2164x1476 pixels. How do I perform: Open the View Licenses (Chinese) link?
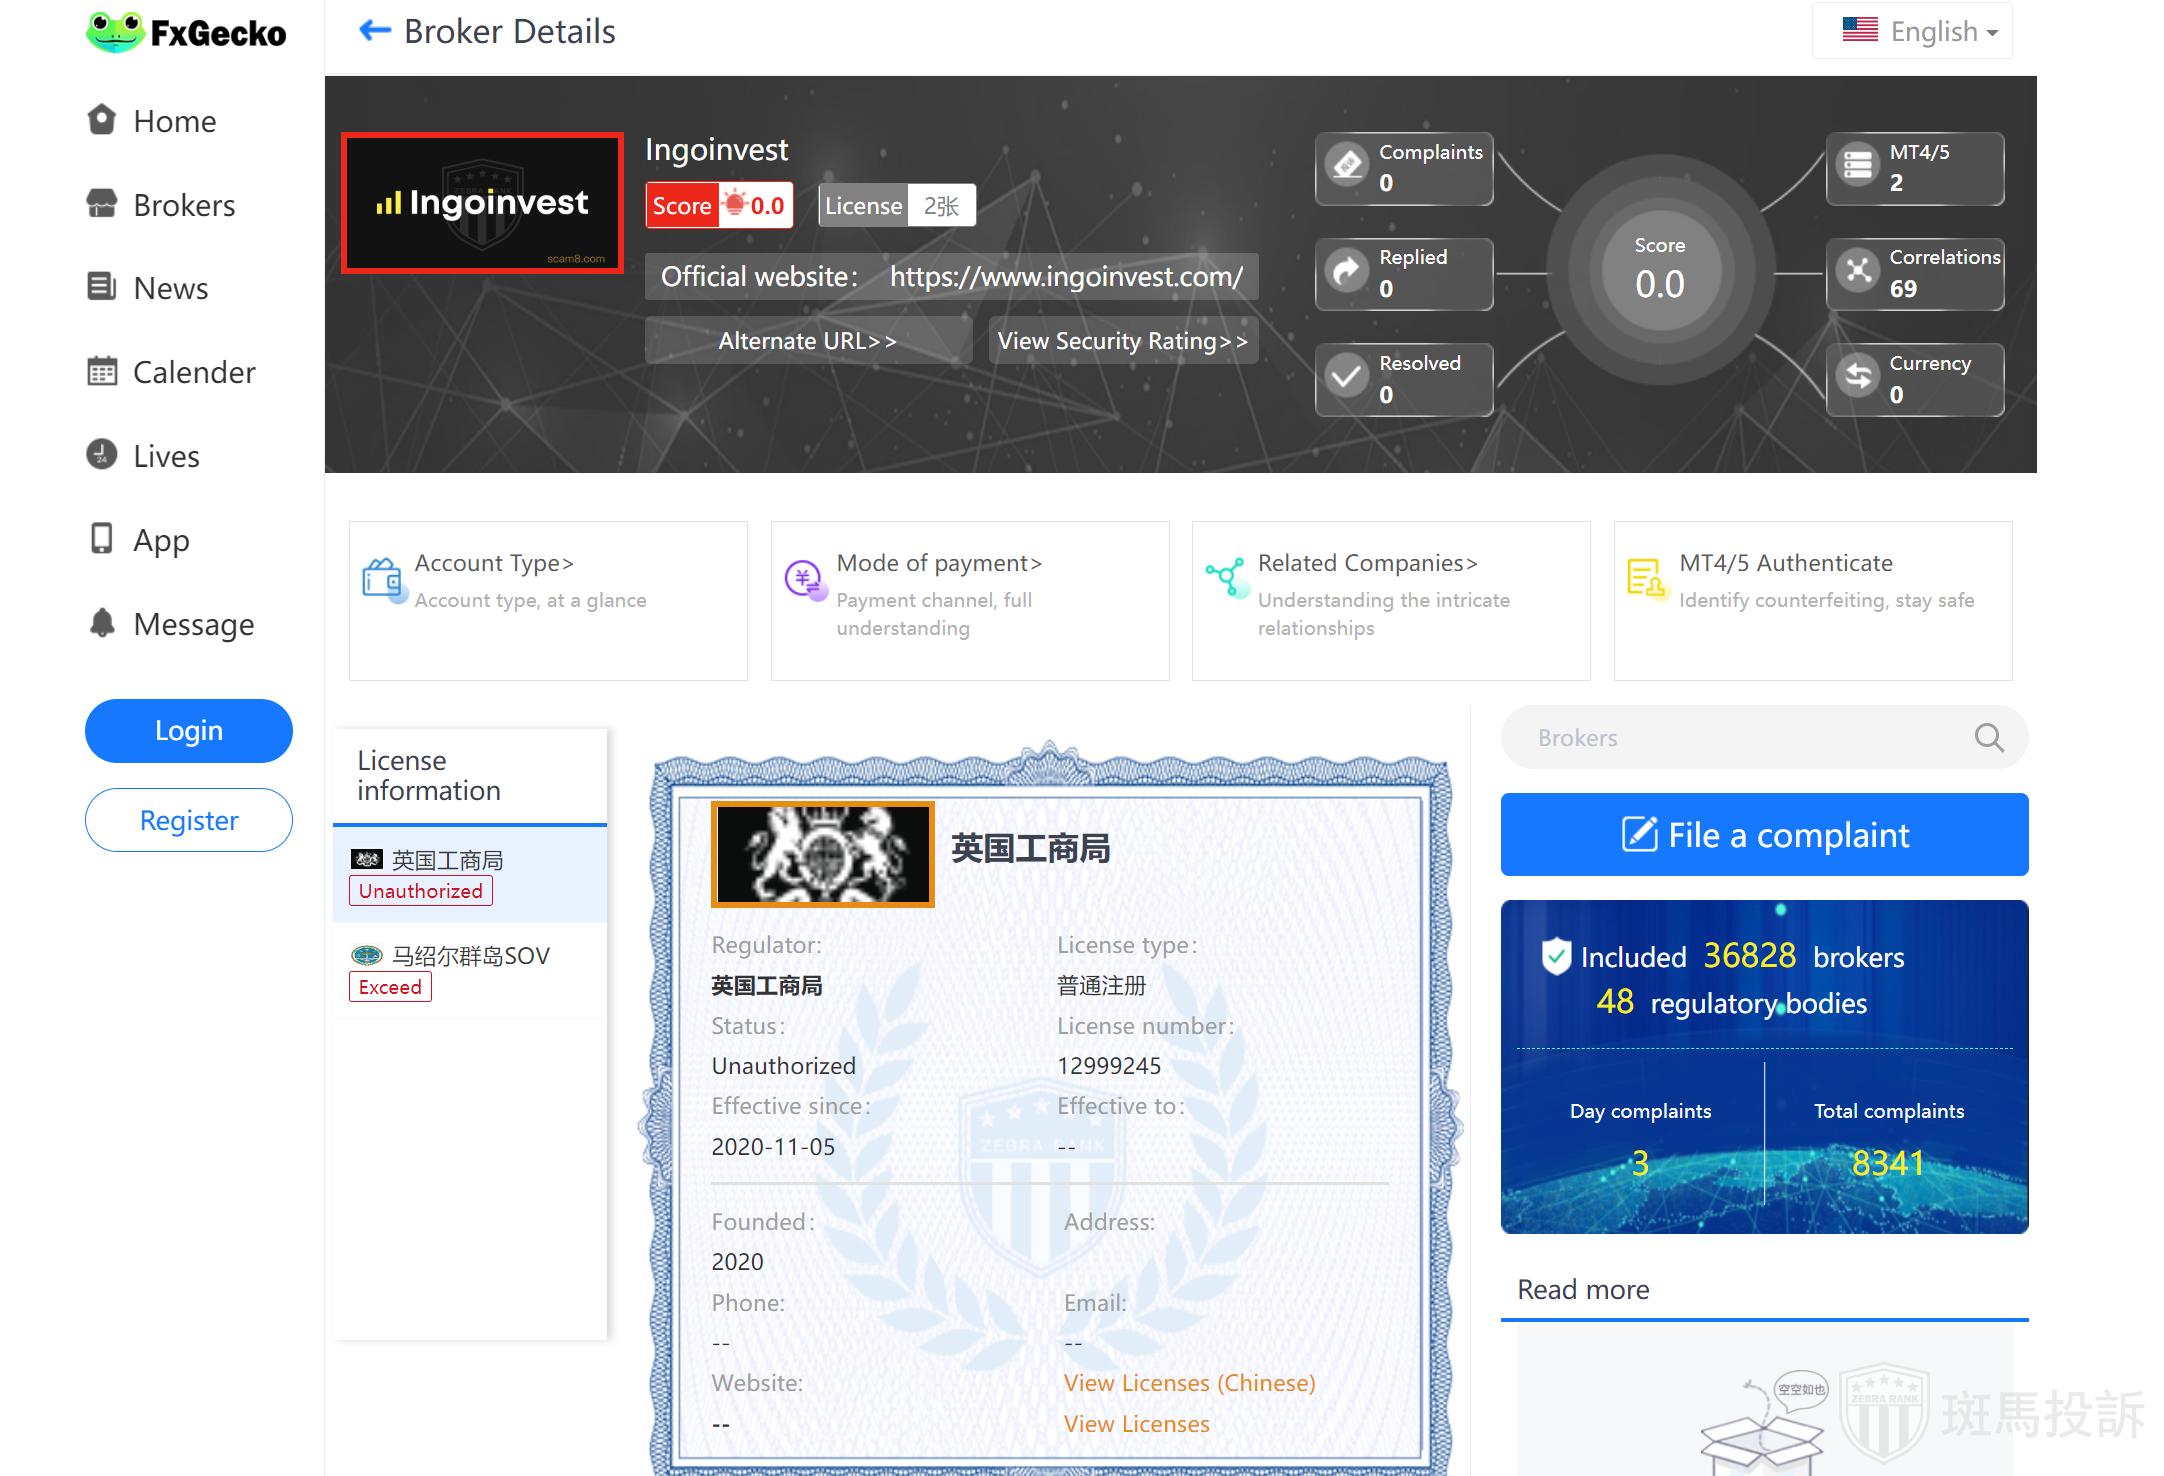coord(1189,1383)
